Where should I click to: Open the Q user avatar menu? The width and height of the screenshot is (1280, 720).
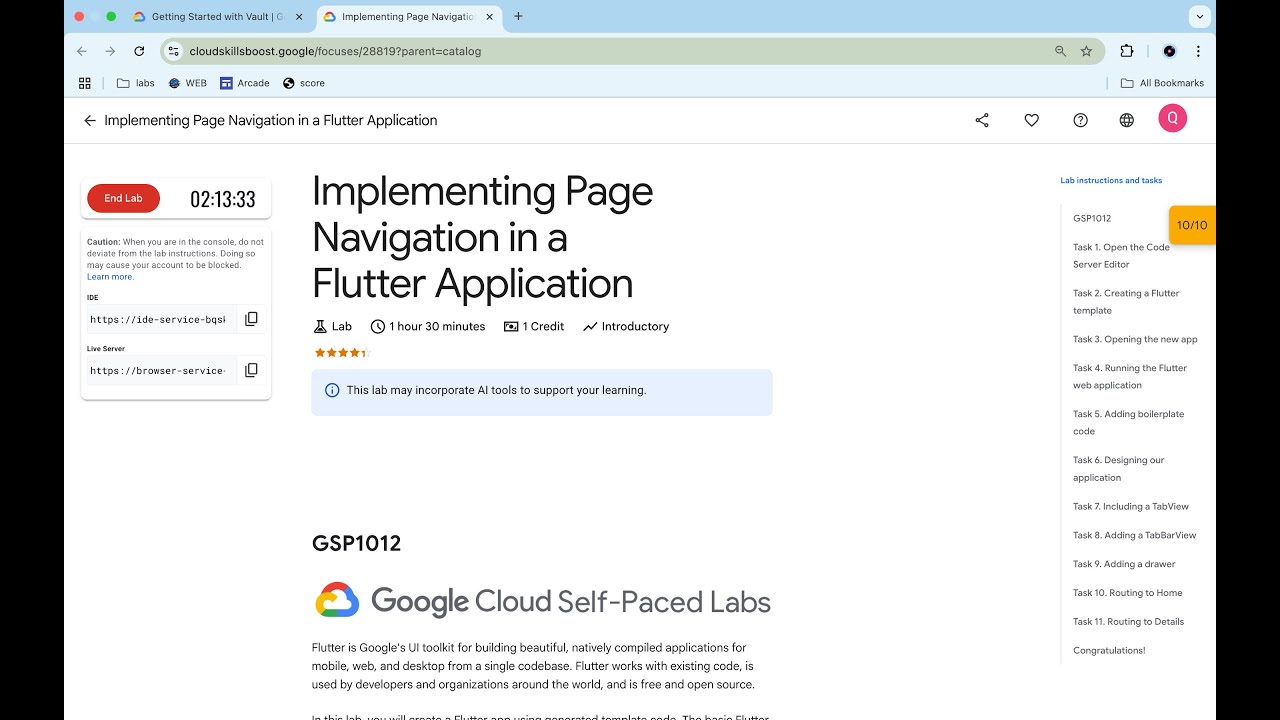click(1172, 118)
